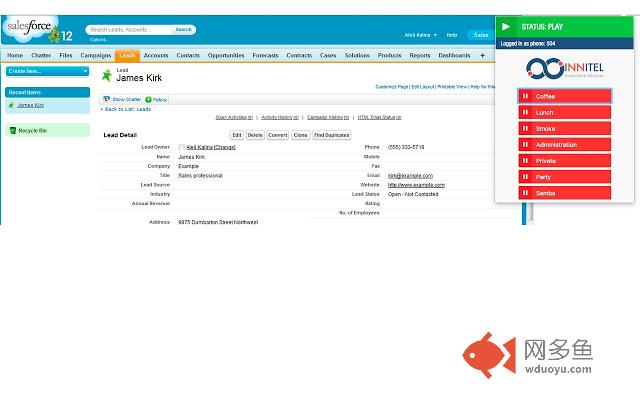Viewport: 640px width, 400px height.
Task: Click the green play status icon
Action: point(506,27)
